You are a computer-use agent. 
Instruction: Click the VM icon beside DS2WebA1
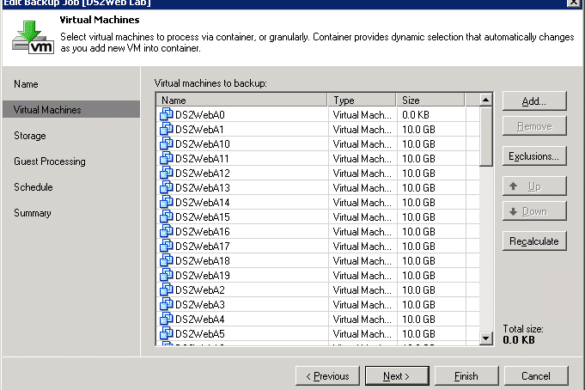166,129
